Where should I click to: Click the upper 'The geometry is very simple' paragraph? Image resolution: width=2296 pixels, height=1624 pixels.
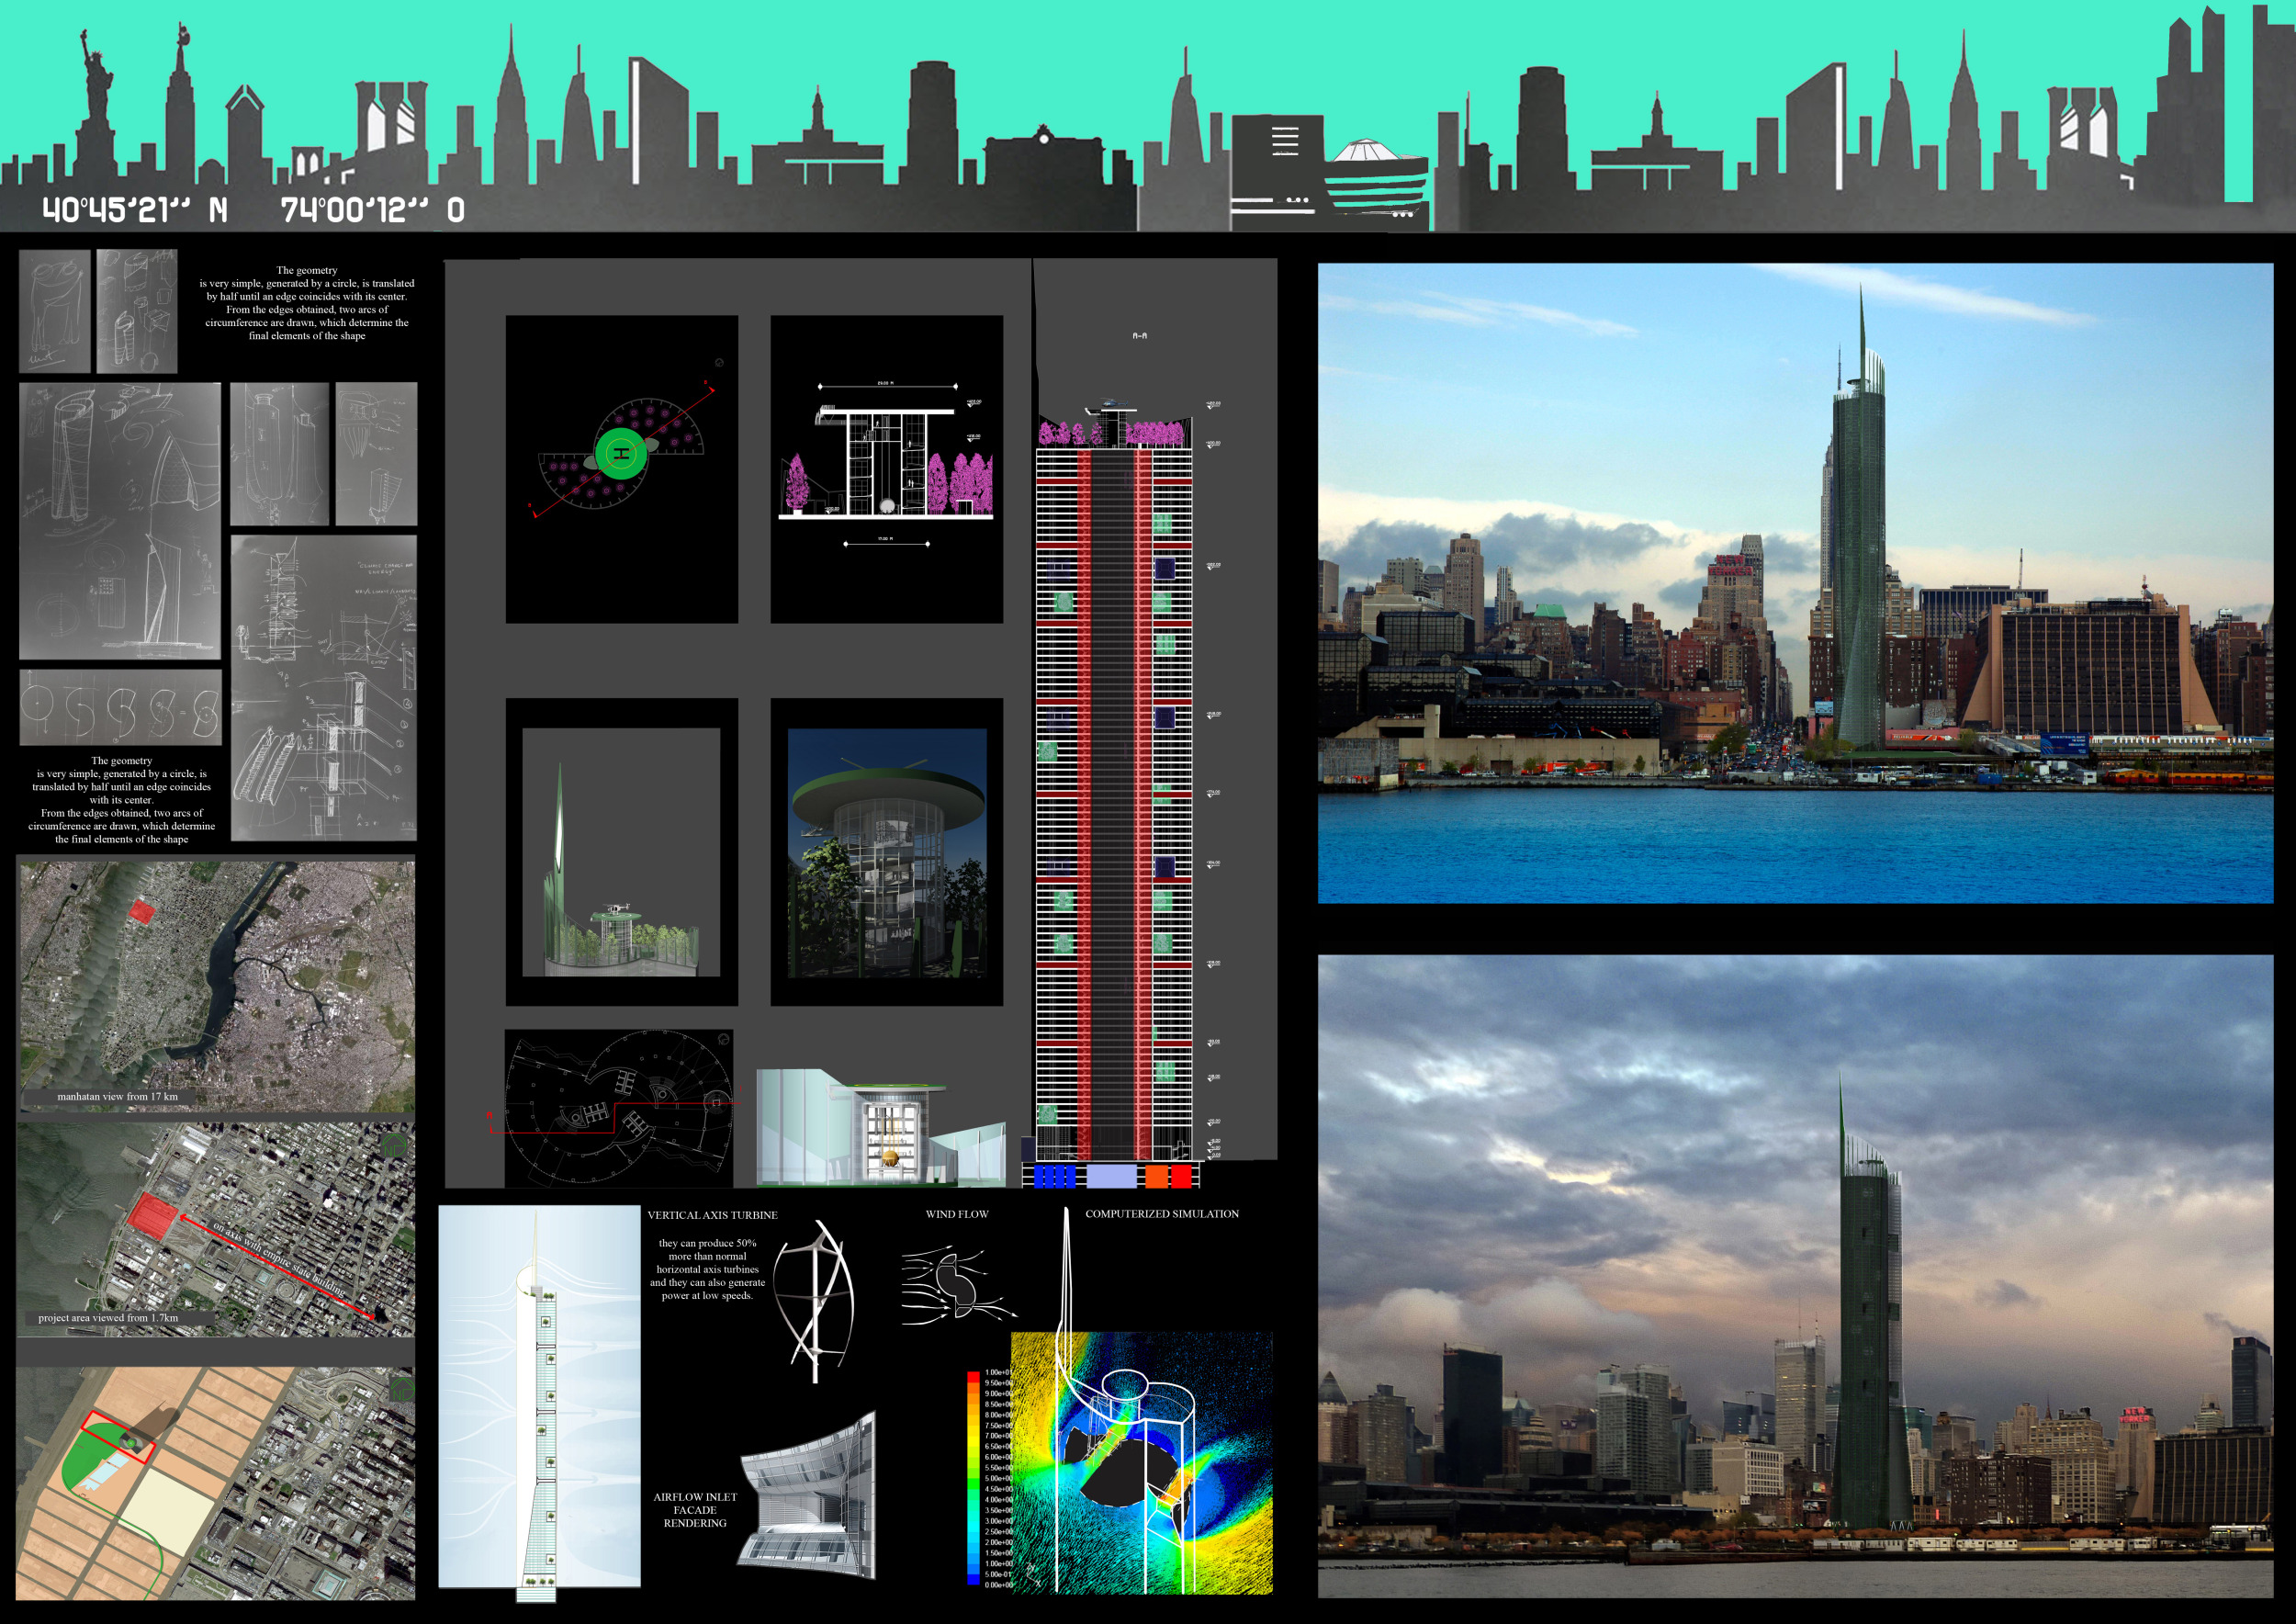(x=307, y=303)
